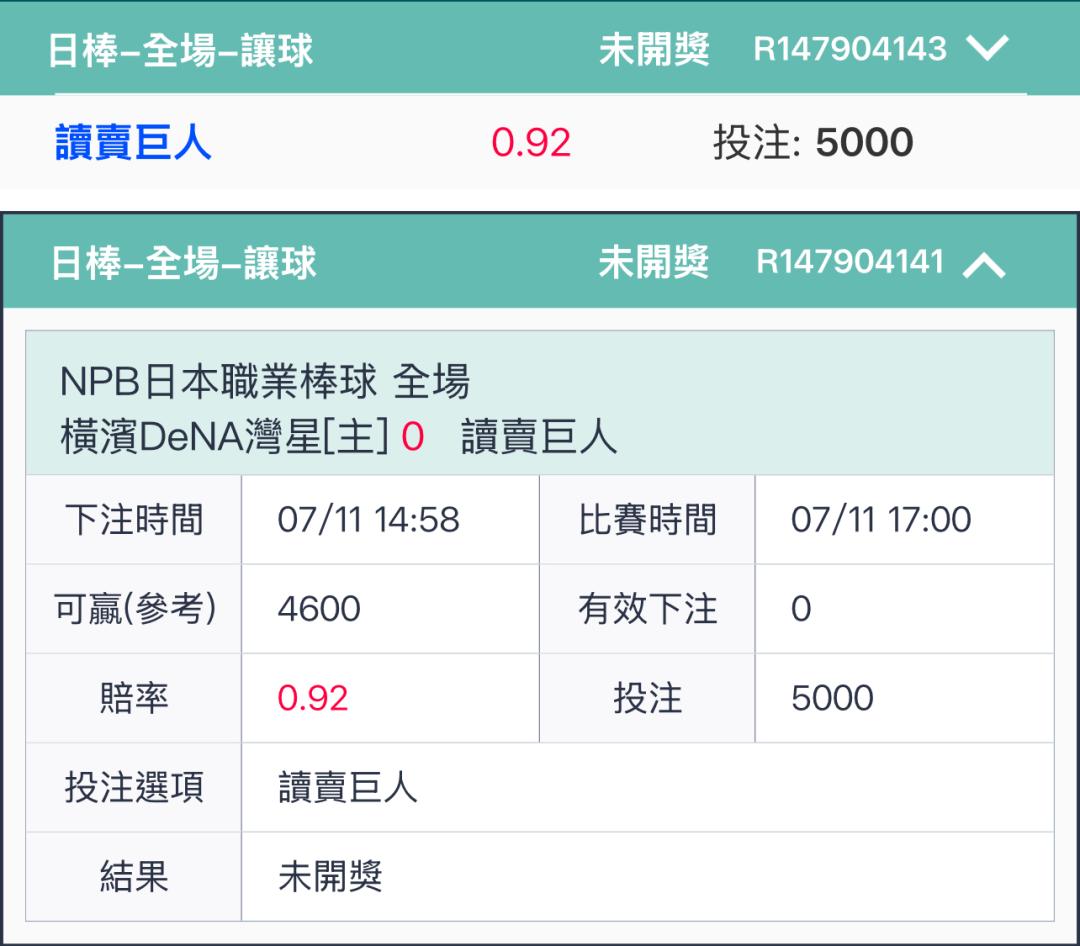The width and height of the screenshot is (1080, 946).
Task: Click the 橫濱DeNA灣星[主] team name
Action: [225, 437]
